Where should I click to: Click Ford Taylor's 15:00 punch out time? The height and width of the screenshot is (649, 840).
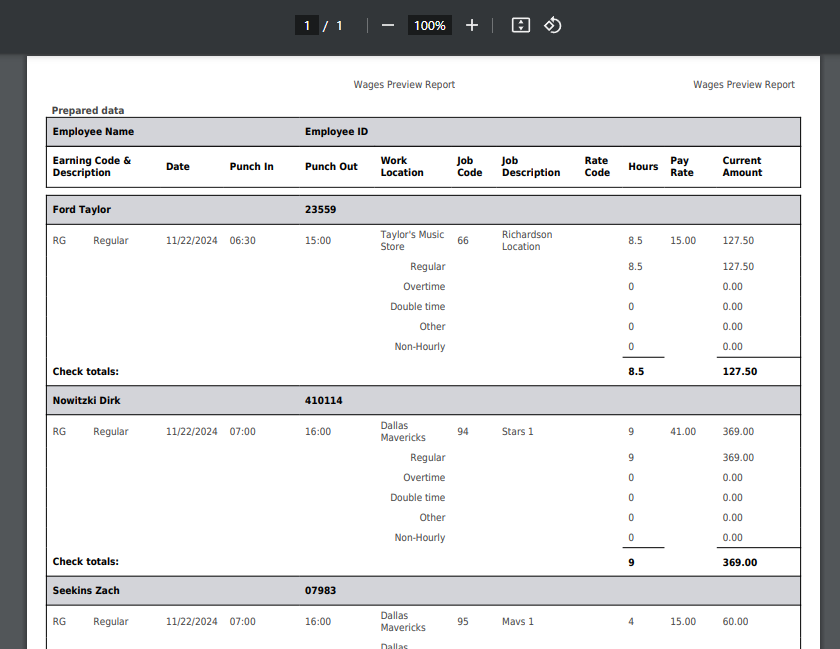(x=318, y=241)
